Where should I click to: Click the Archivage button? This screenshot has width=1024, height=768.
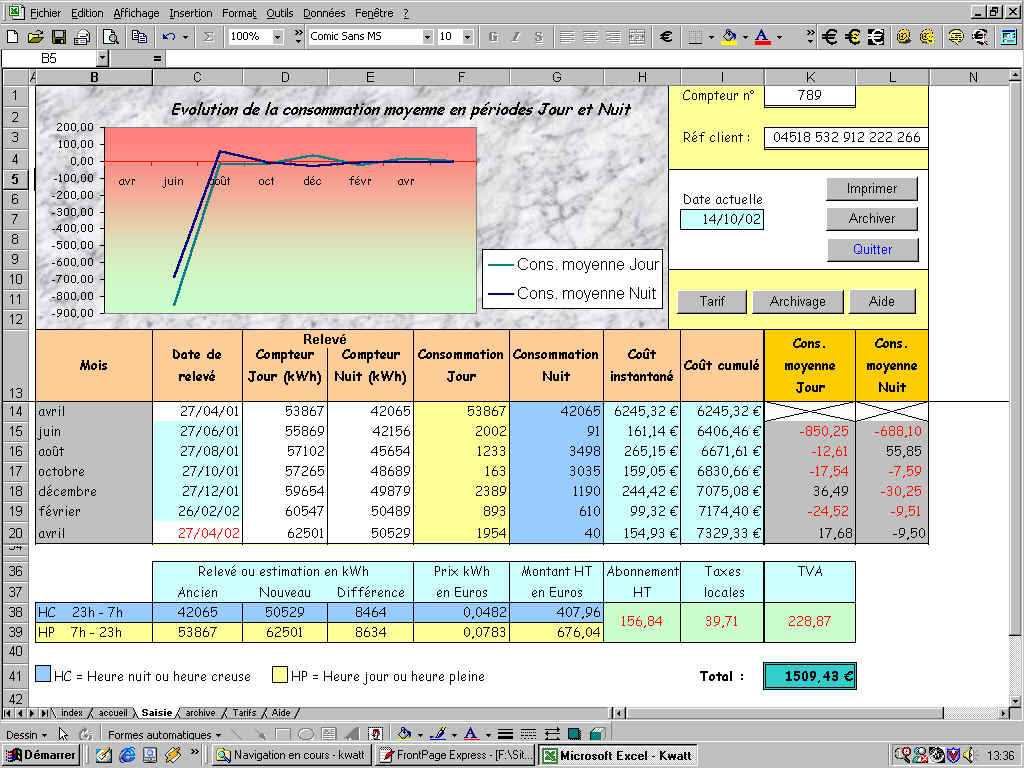797,301
